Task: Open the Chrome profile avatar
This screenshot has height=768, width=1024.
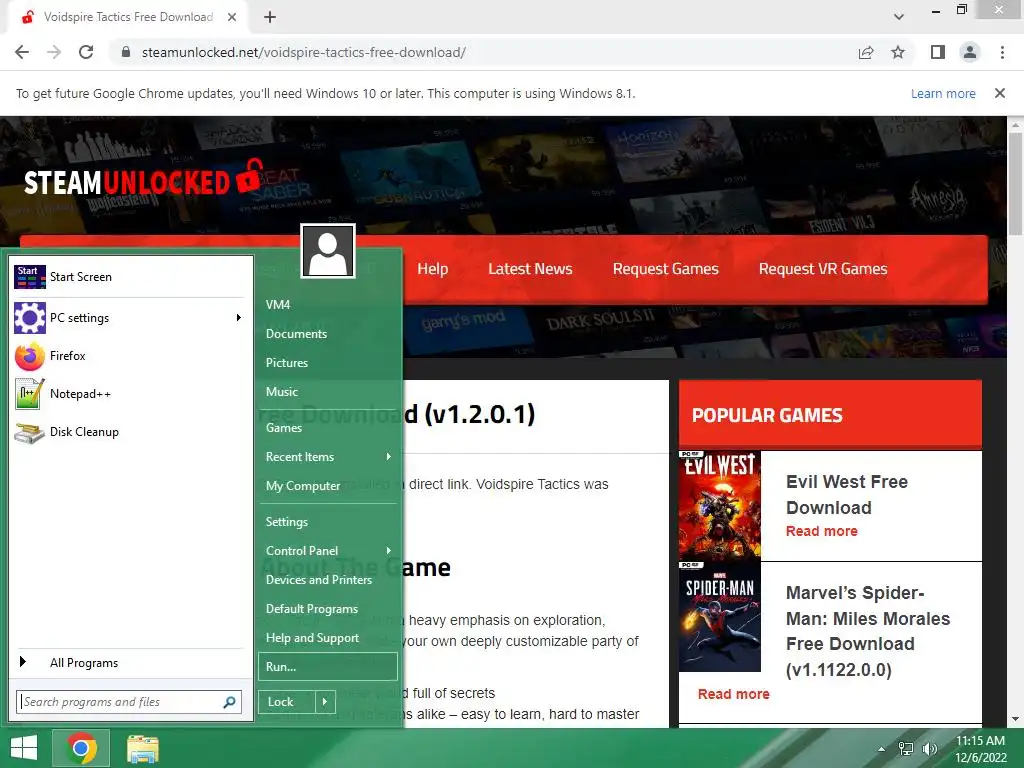Action: [x=970, y=52]
